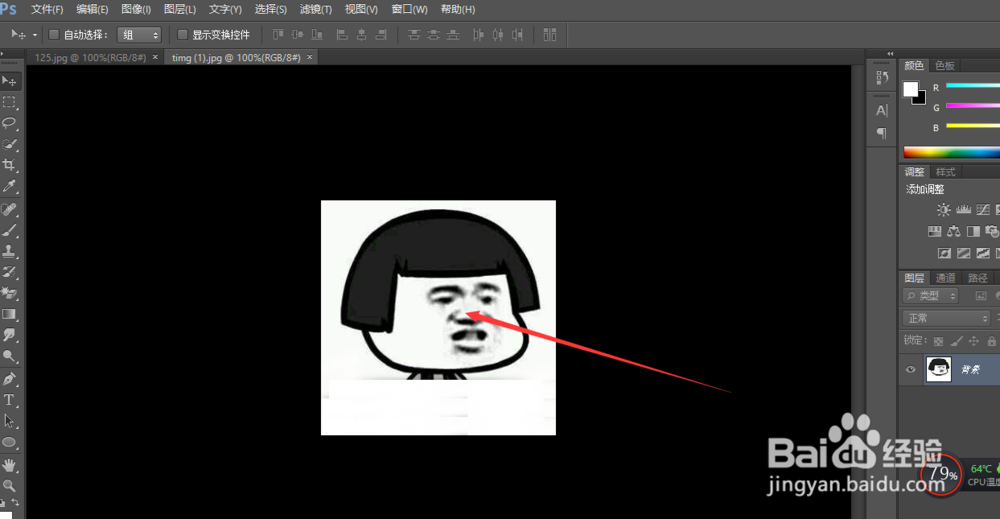Pick a color from the spectrum ramp
This screenshot has height=519, width=1000.
[x=952, y=152]
